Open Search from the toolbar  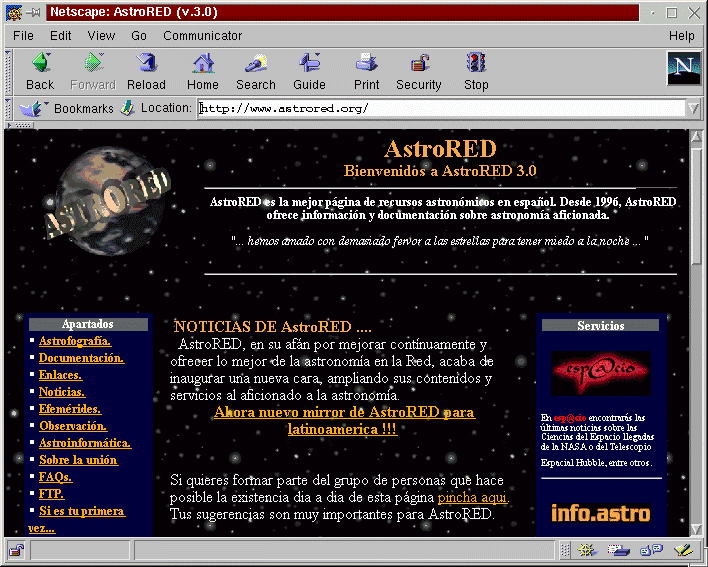[x=255, y=71]
